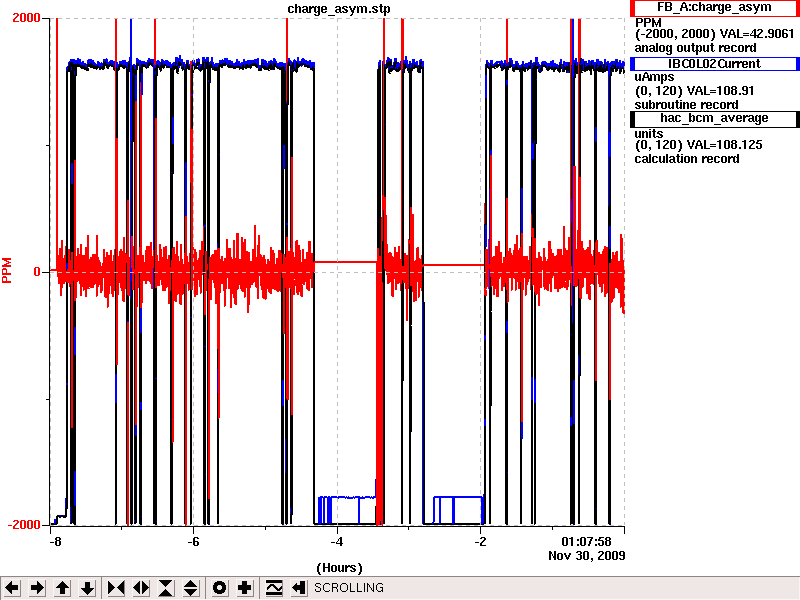Screen dimensions: 800x600
Task: Click the horizontal compress (bowtie) zoom icon
Action: (116, 588)
